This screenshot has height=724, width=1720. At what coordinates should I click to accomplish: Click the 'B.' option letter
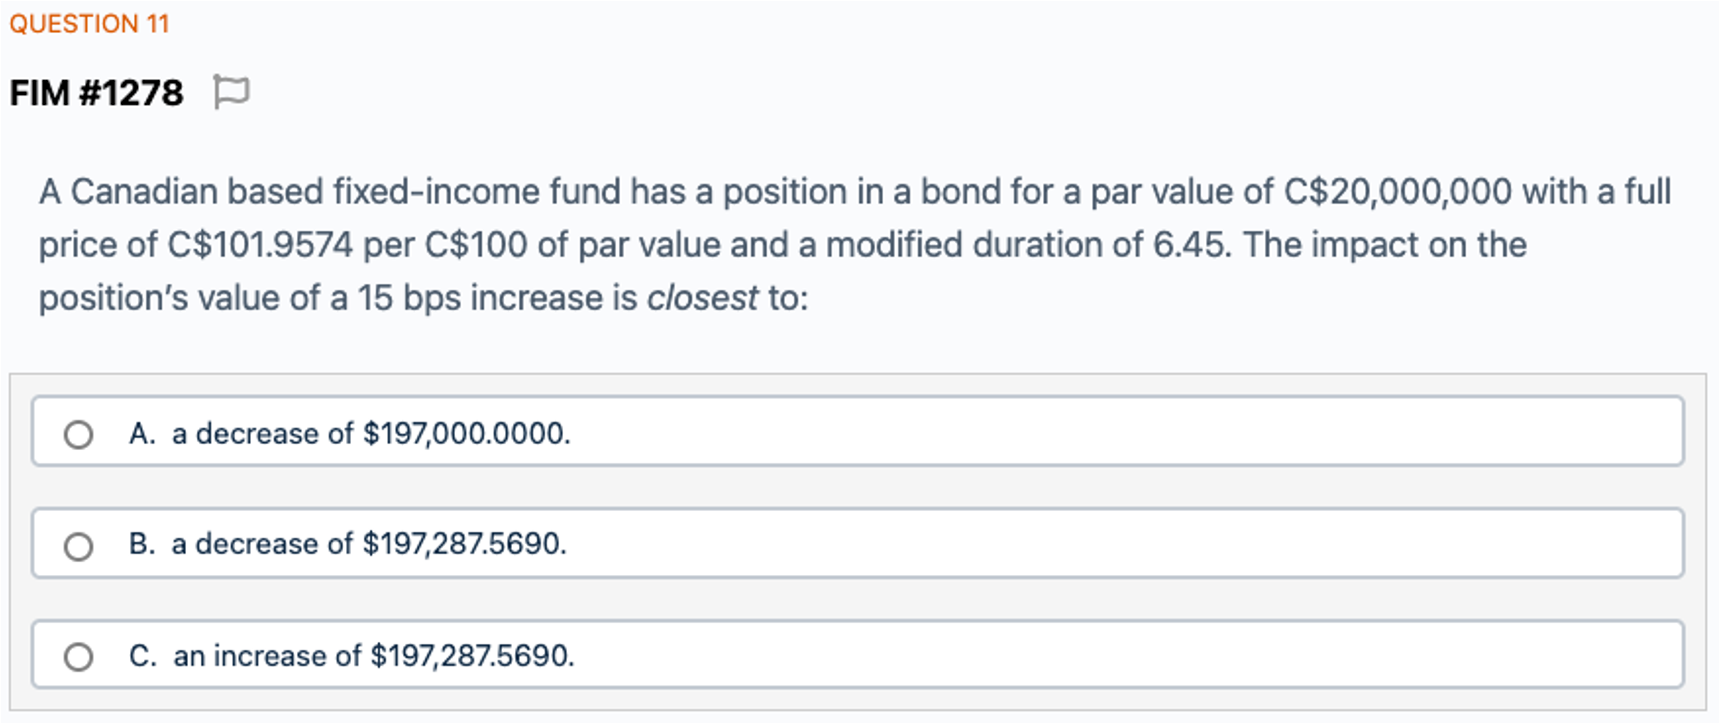click(x=142, y=544)
